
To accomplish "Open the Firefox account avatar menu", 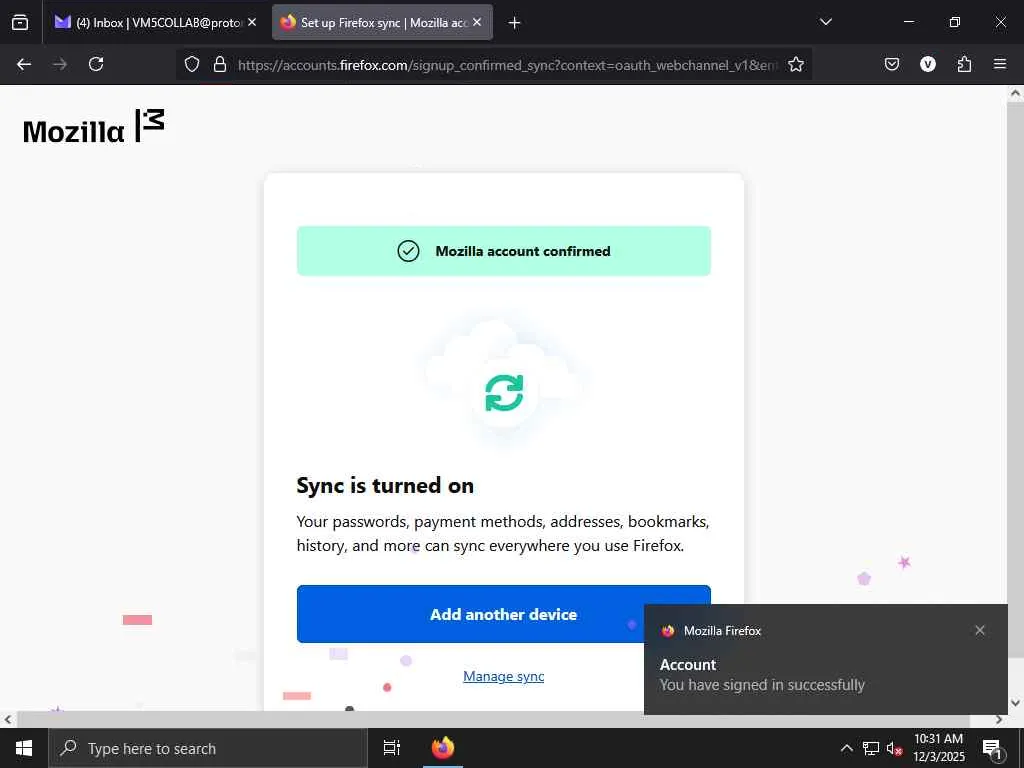I will (928, 64).
